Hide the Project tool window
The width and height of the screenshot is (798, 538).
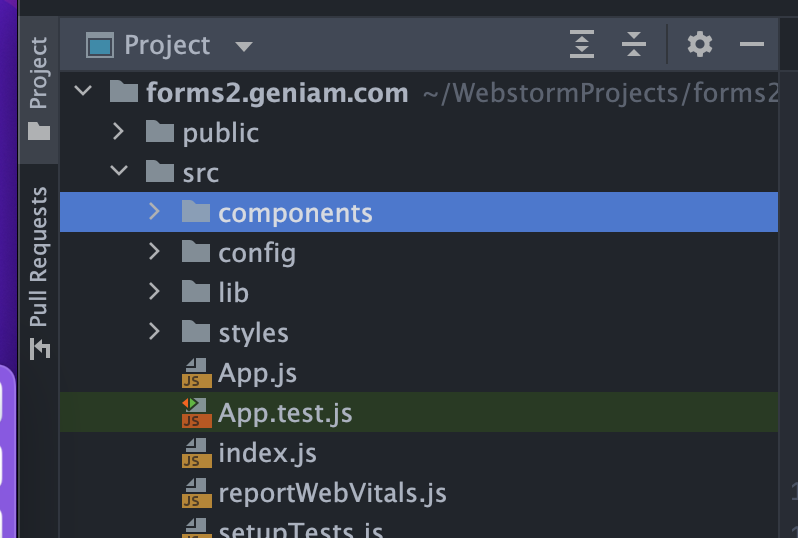752,44
